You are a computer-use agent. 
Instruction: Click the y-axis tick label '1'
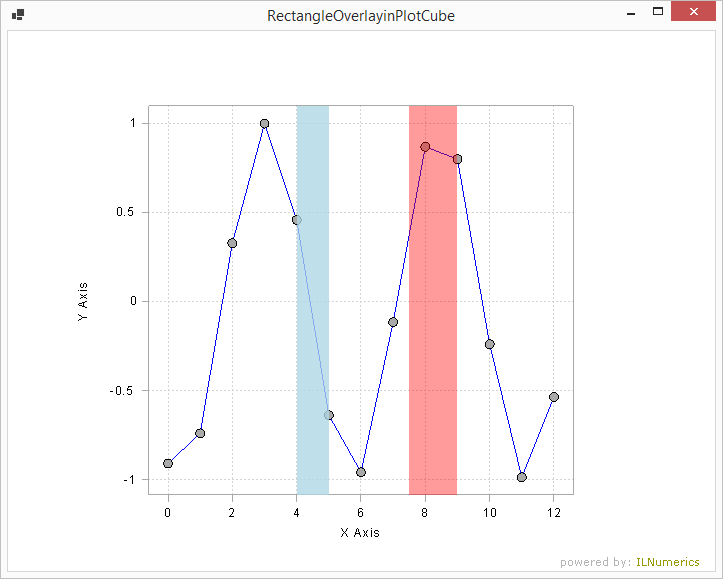[x=133, y=123]
